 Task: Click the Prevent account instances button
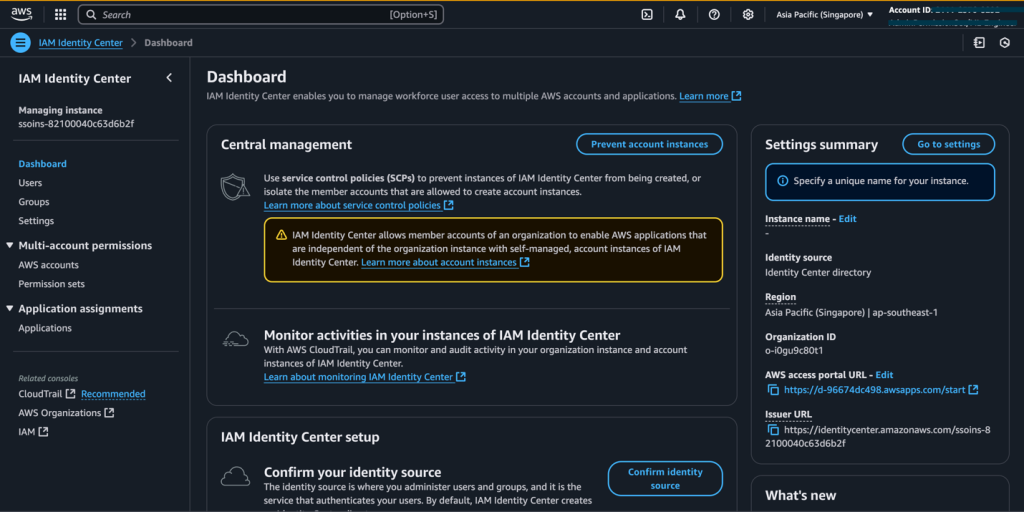pos(649,144)
